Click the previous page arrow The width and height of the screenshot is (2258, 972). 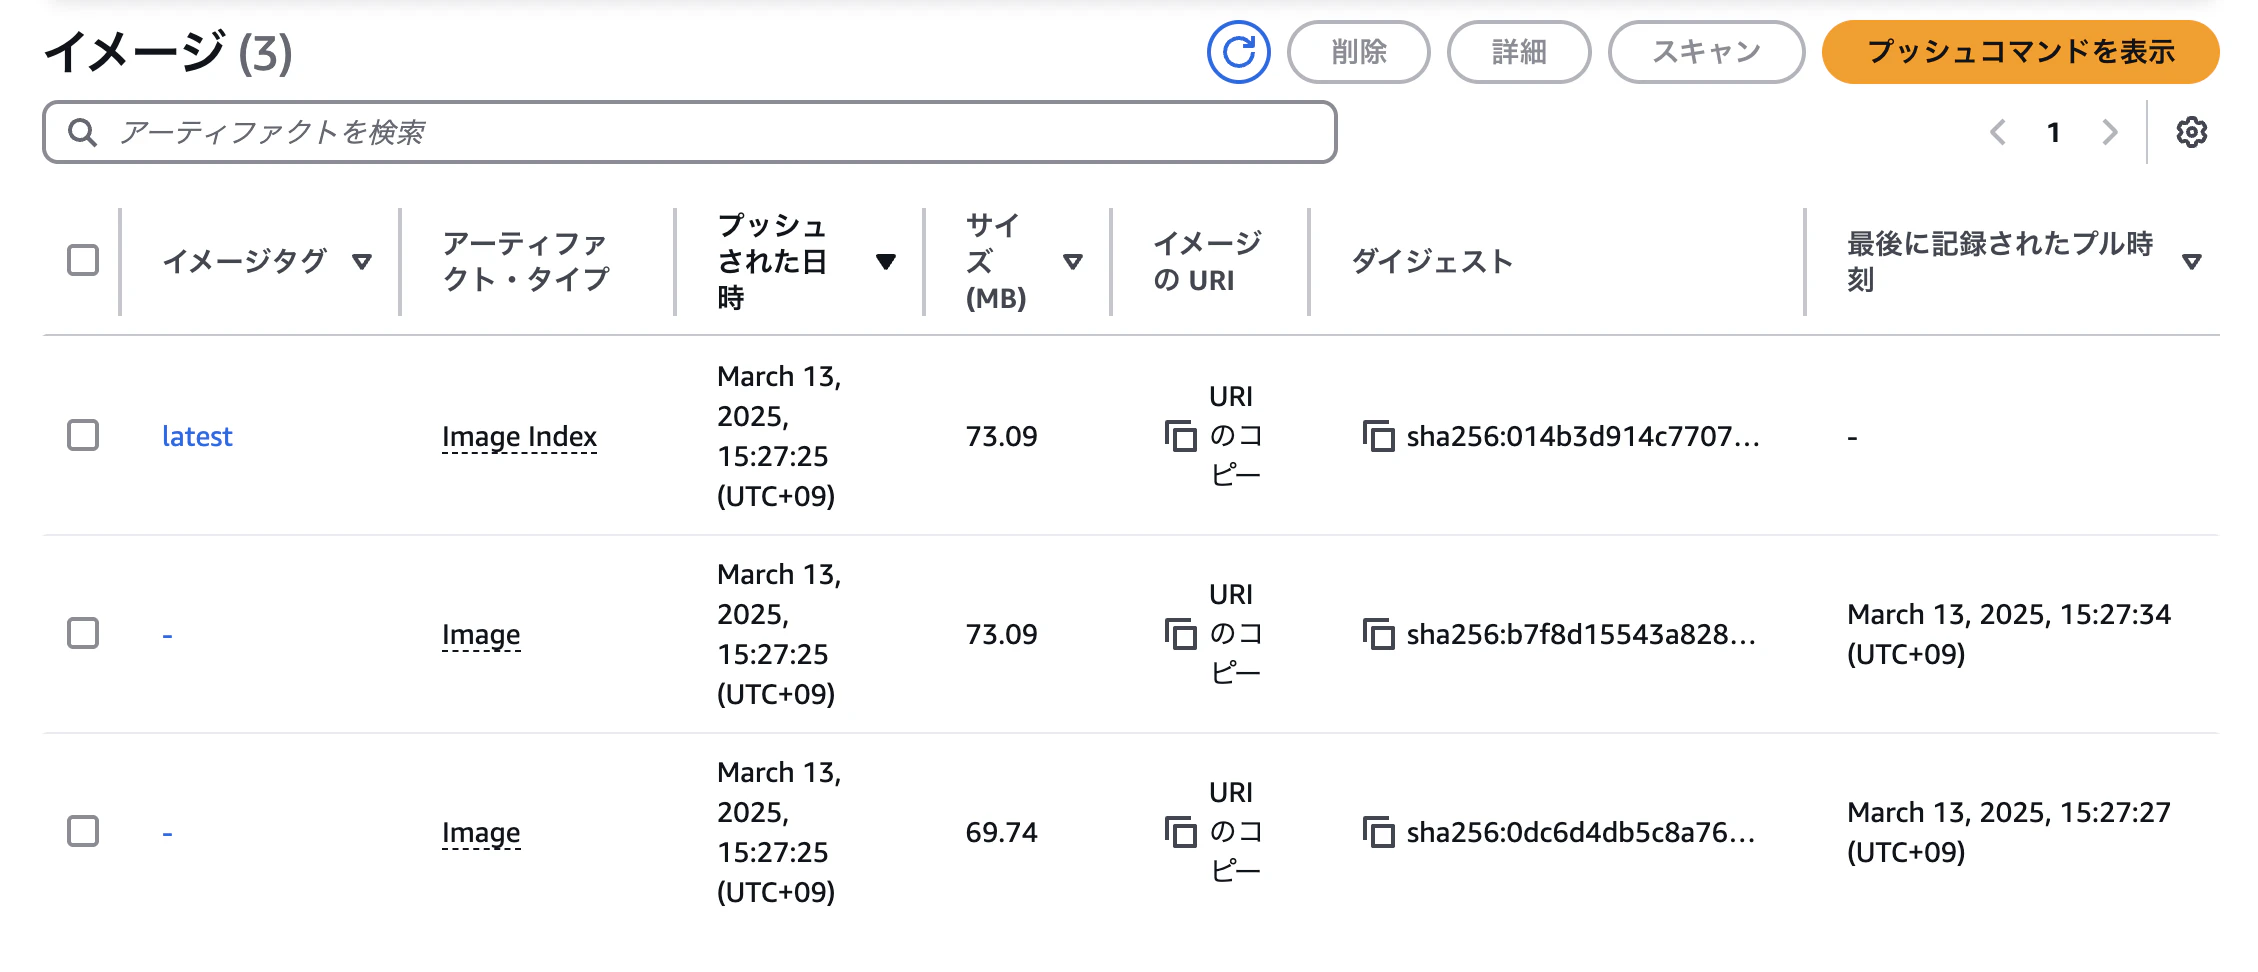(1997, 131)
